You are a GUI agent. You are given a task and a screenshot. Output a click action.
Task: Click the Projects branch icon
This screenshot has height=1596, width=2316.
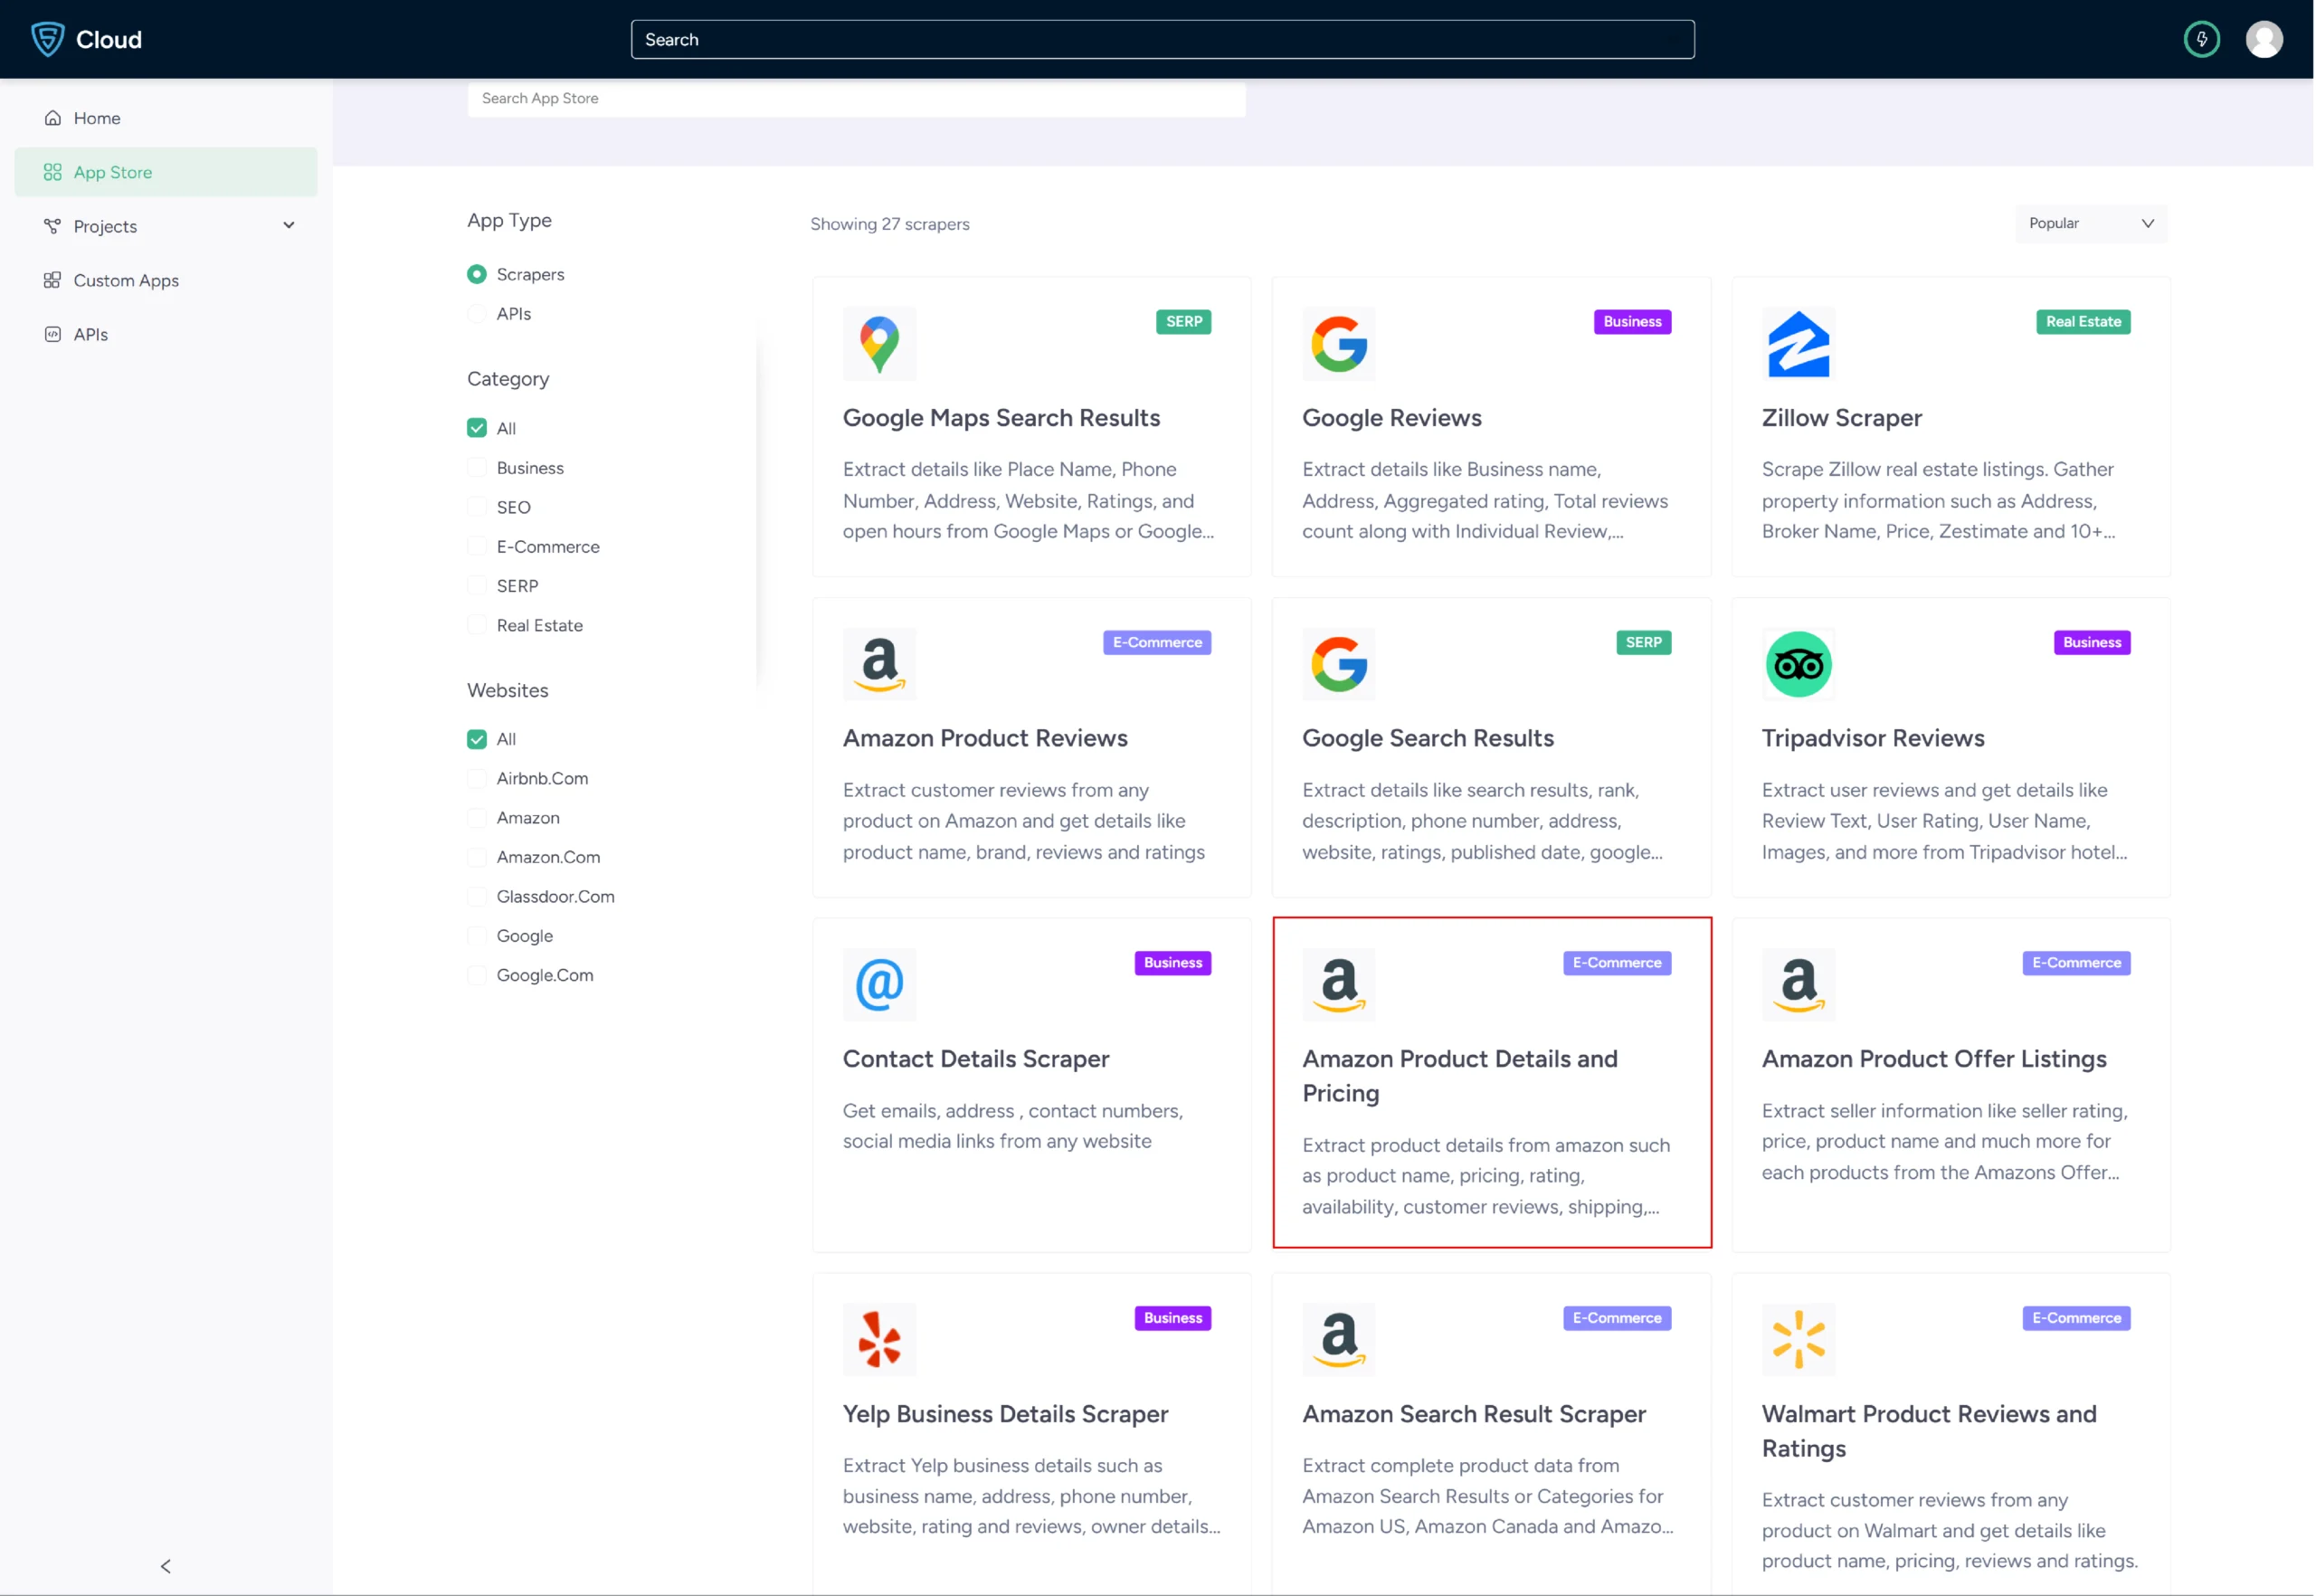click(53, 226)
